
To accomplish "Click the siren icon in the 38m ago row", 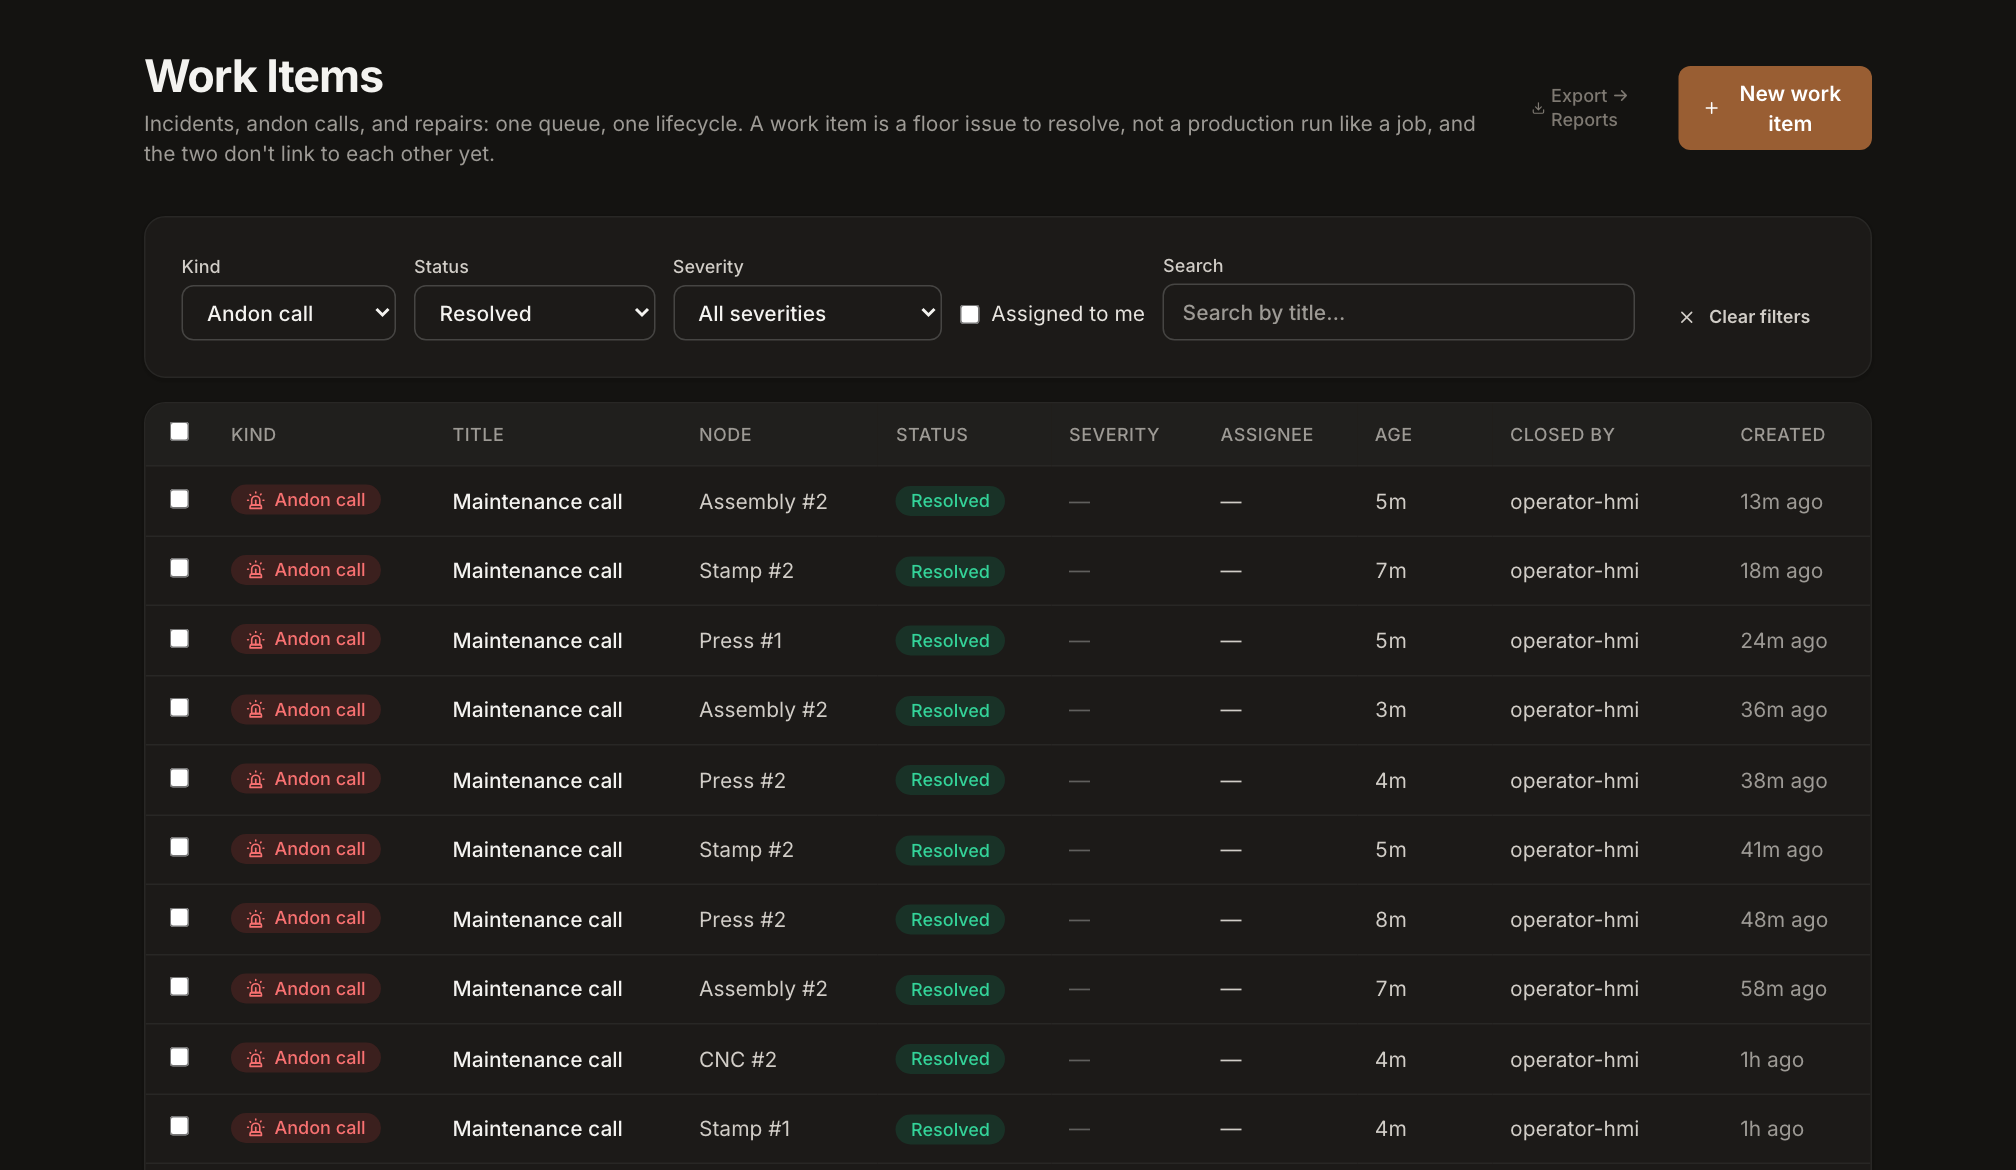I will [x=256, y=779].
